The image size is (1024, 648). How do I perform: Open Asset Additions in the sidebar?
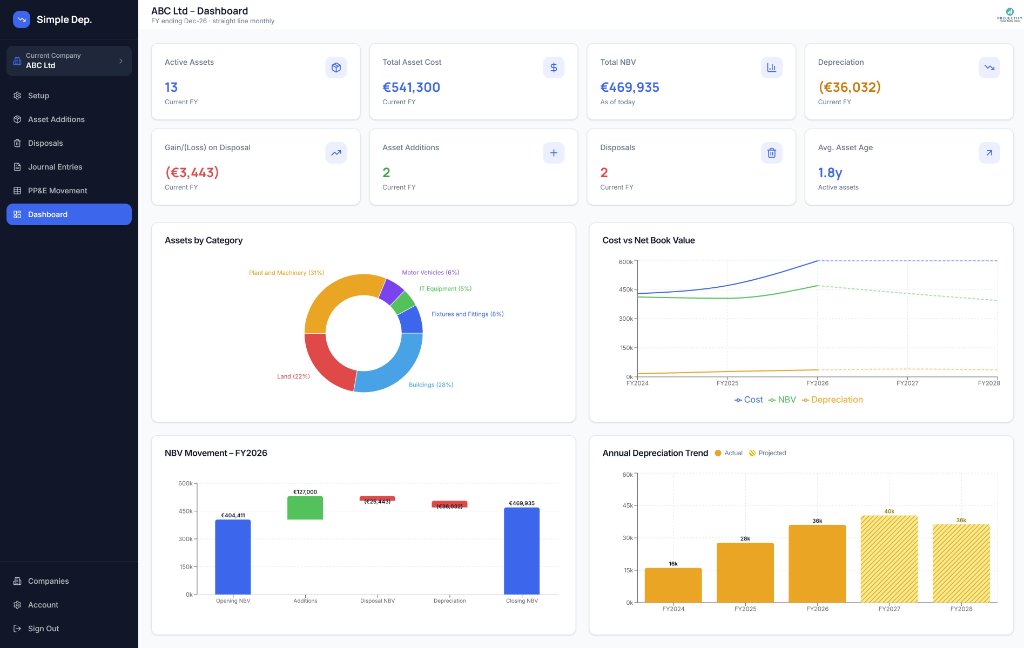click(69, 120)
